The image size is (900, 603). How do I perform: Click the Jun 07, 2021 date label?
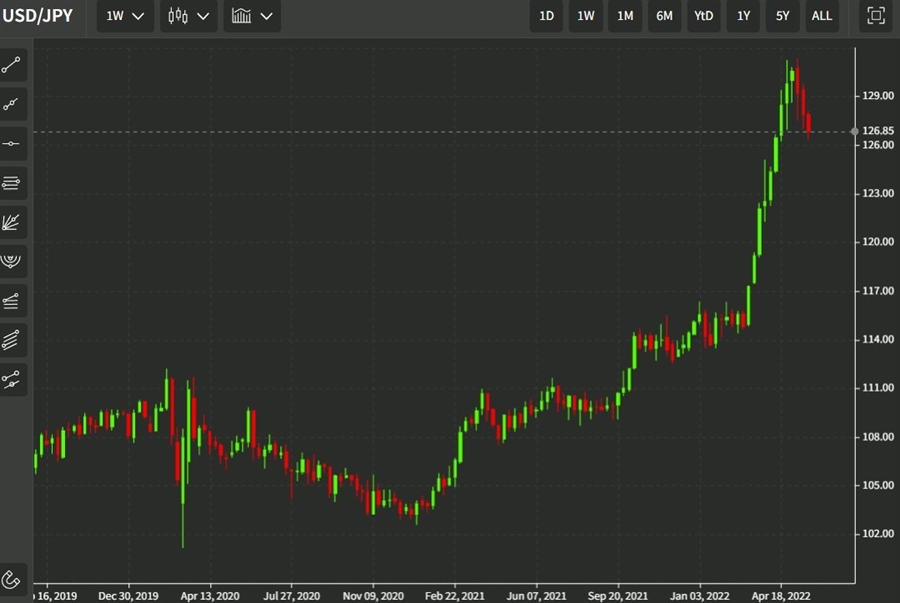(536, 596)
